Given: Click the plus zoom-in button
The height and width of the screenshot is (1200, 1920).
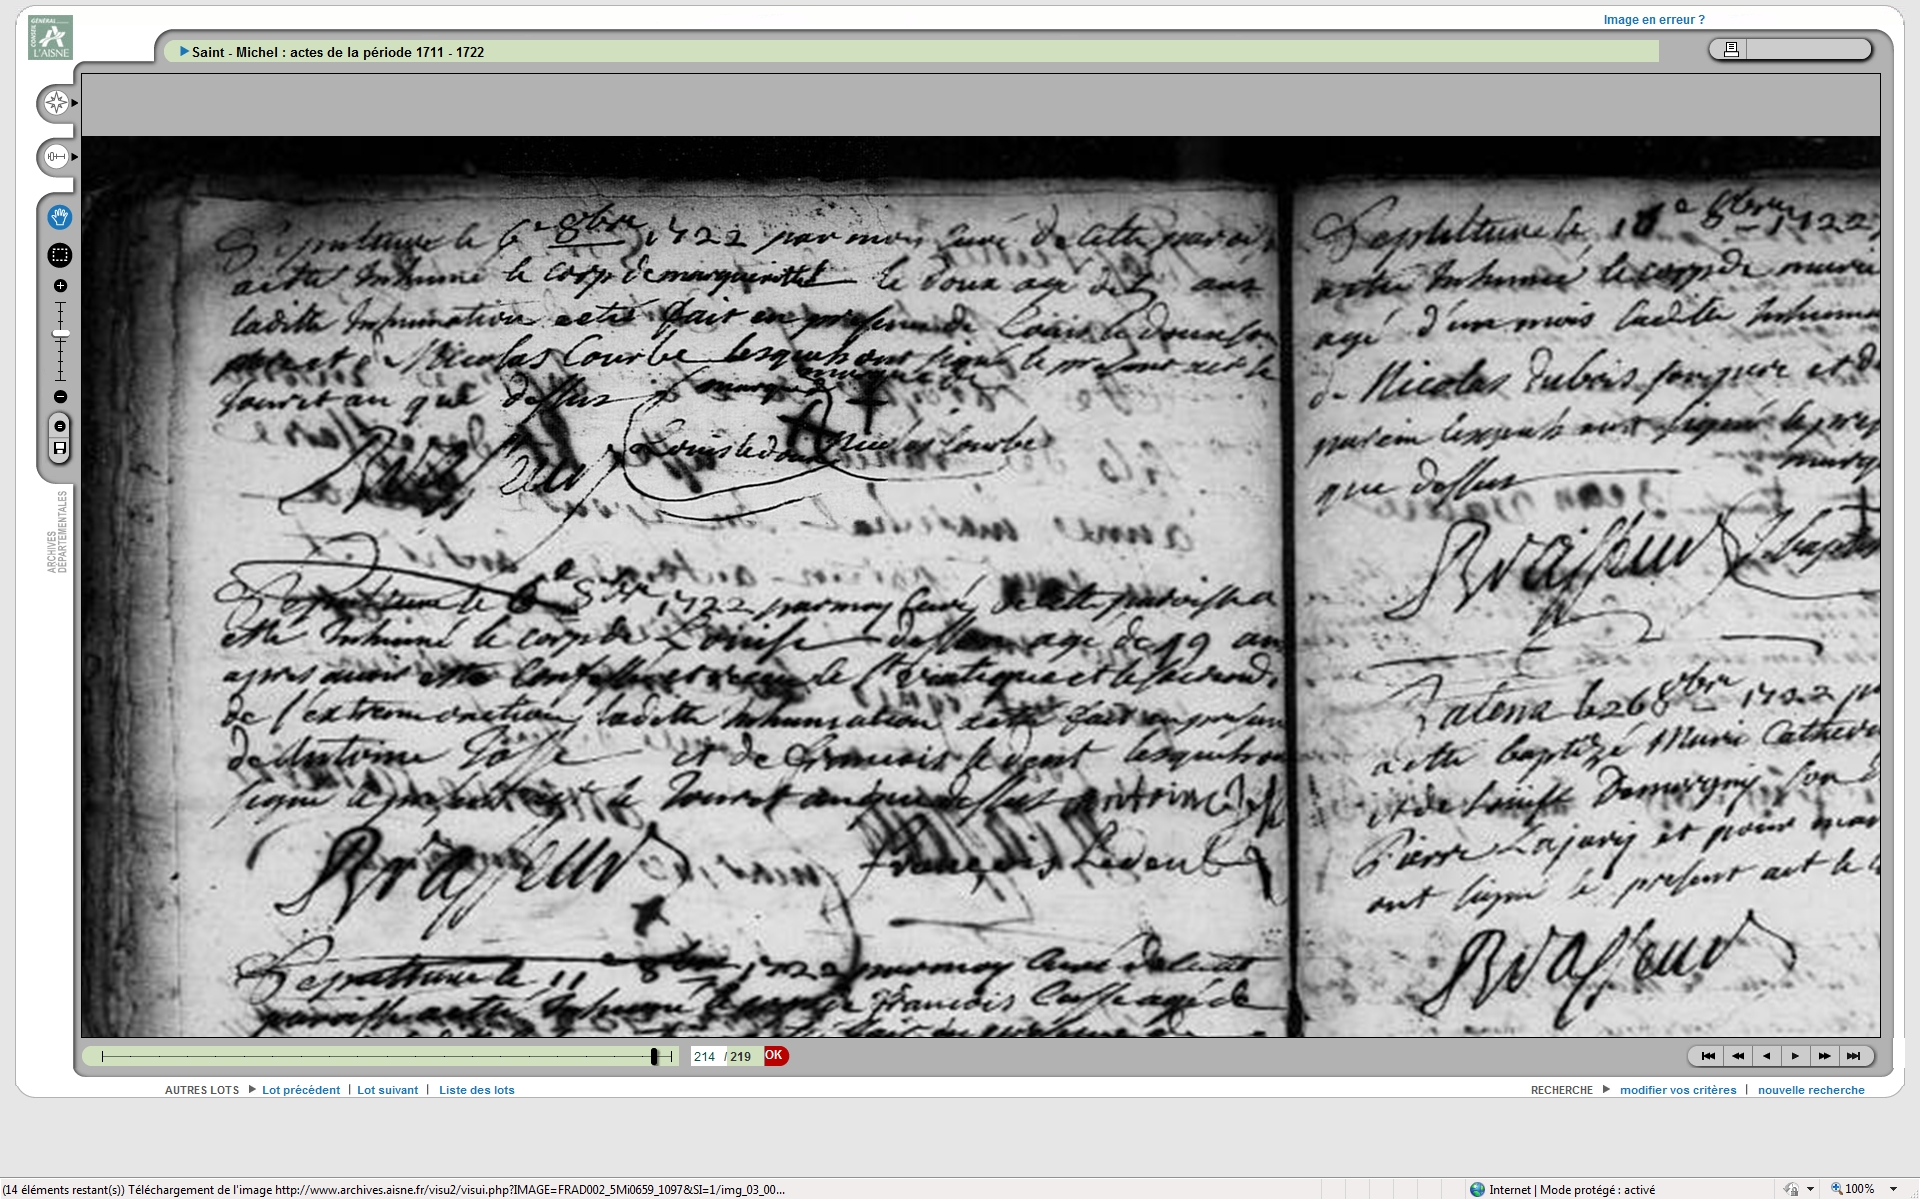Looking at the screenshot, I should pyautogui.click(x=60, y=286).
